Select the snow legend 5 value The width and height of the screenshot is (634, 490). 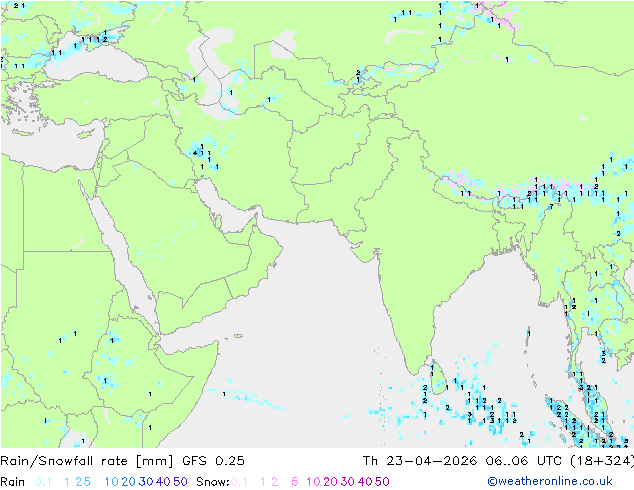click(295, 482)
